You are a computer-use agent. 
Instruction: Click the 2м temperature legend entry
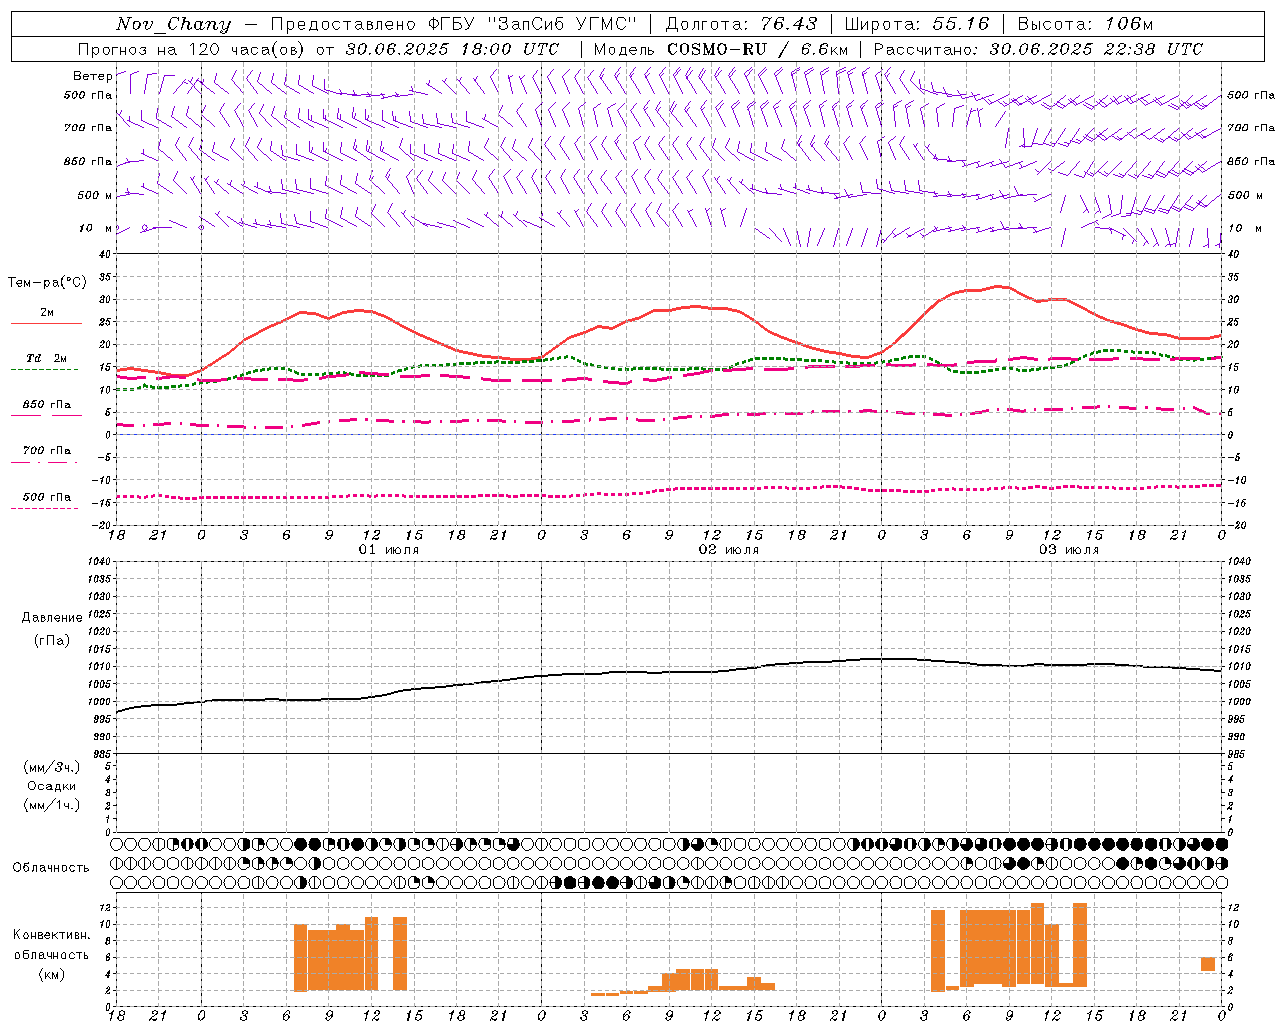pos(47,312)
